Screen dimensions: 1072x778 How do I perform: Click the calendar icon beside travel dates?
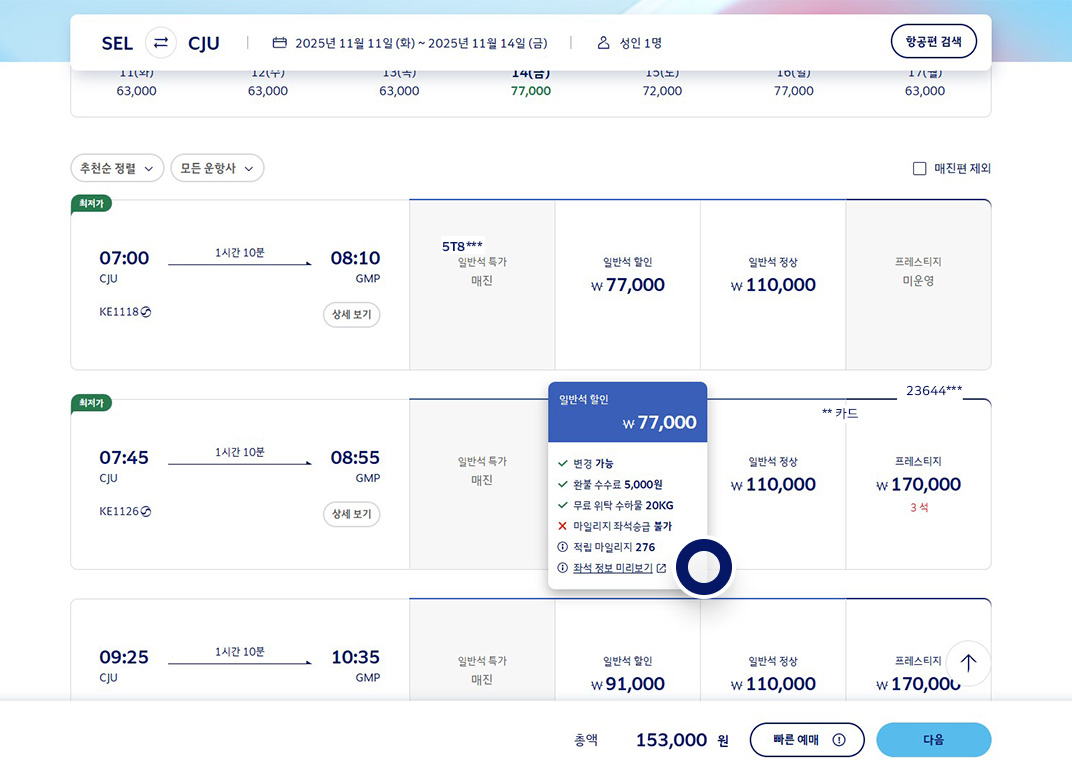click(x=280, y=43)
